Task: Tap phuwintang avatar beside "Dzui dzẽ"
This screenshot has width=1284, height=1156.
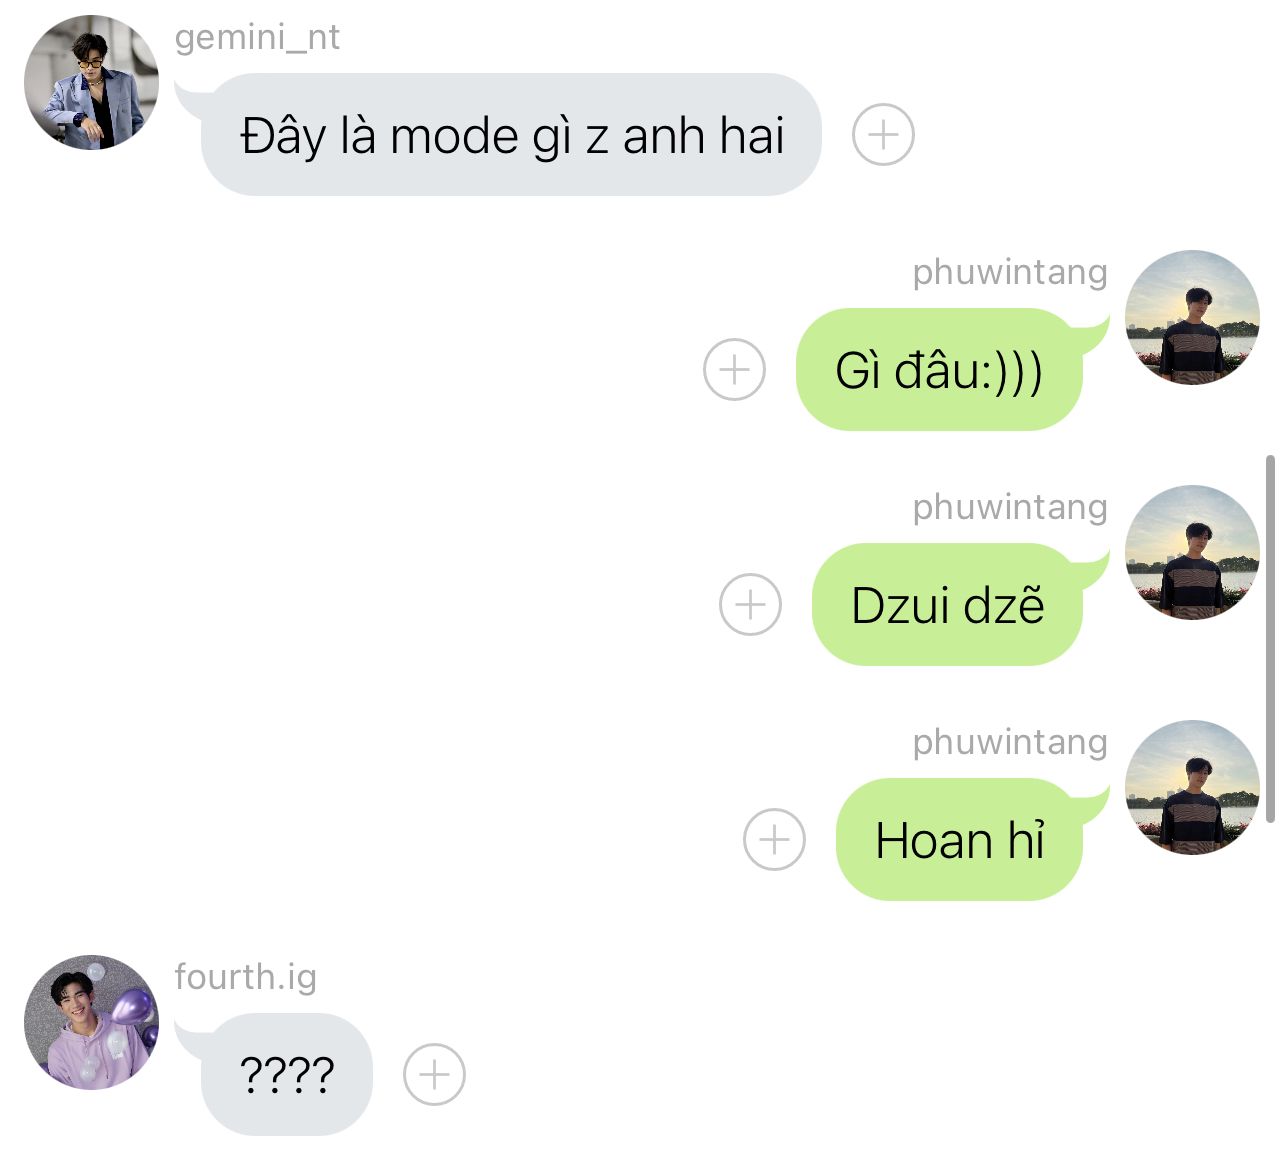Action: [1192, 552]
